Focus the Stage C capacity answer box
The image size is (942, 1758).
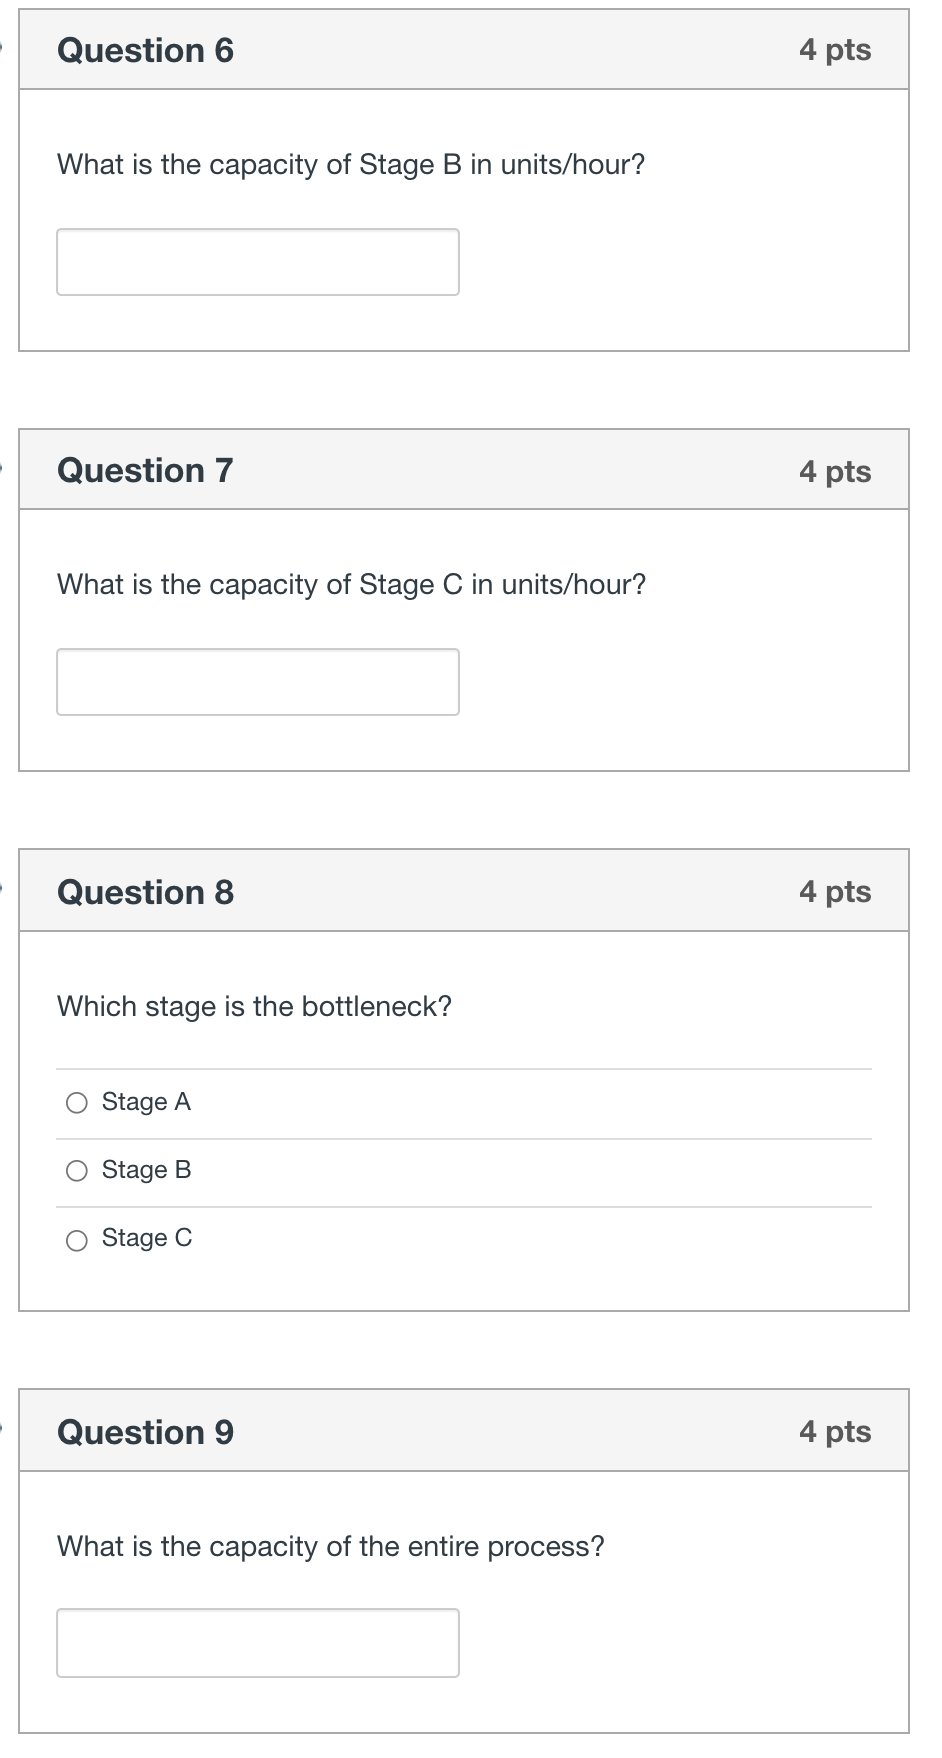[257, 682]
